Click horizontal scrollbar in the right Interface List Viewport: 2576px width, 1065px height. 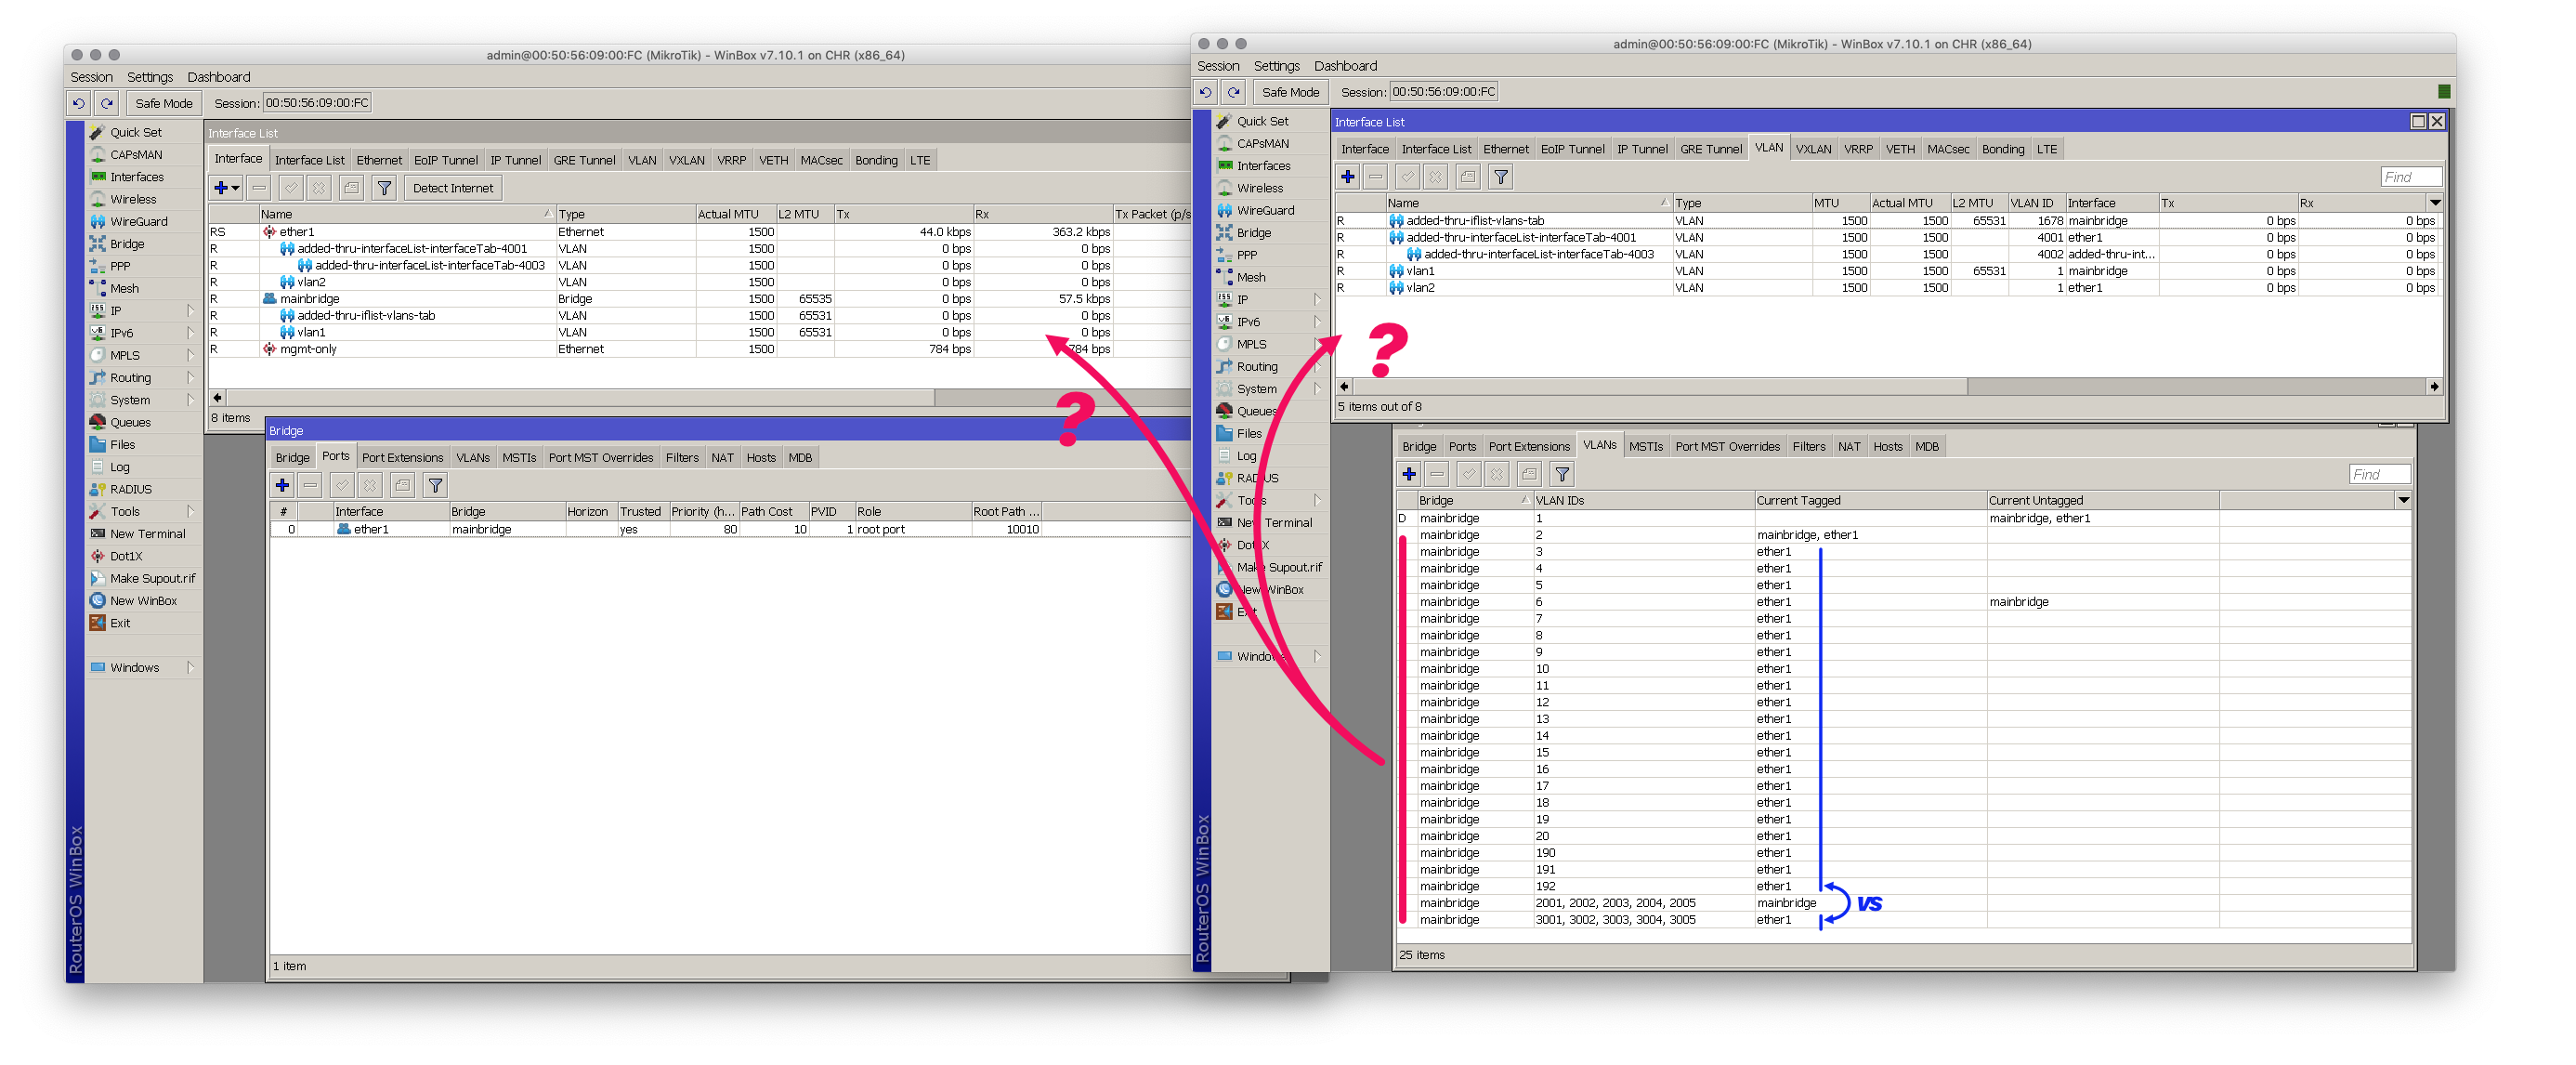click(x=1660, y=386)
